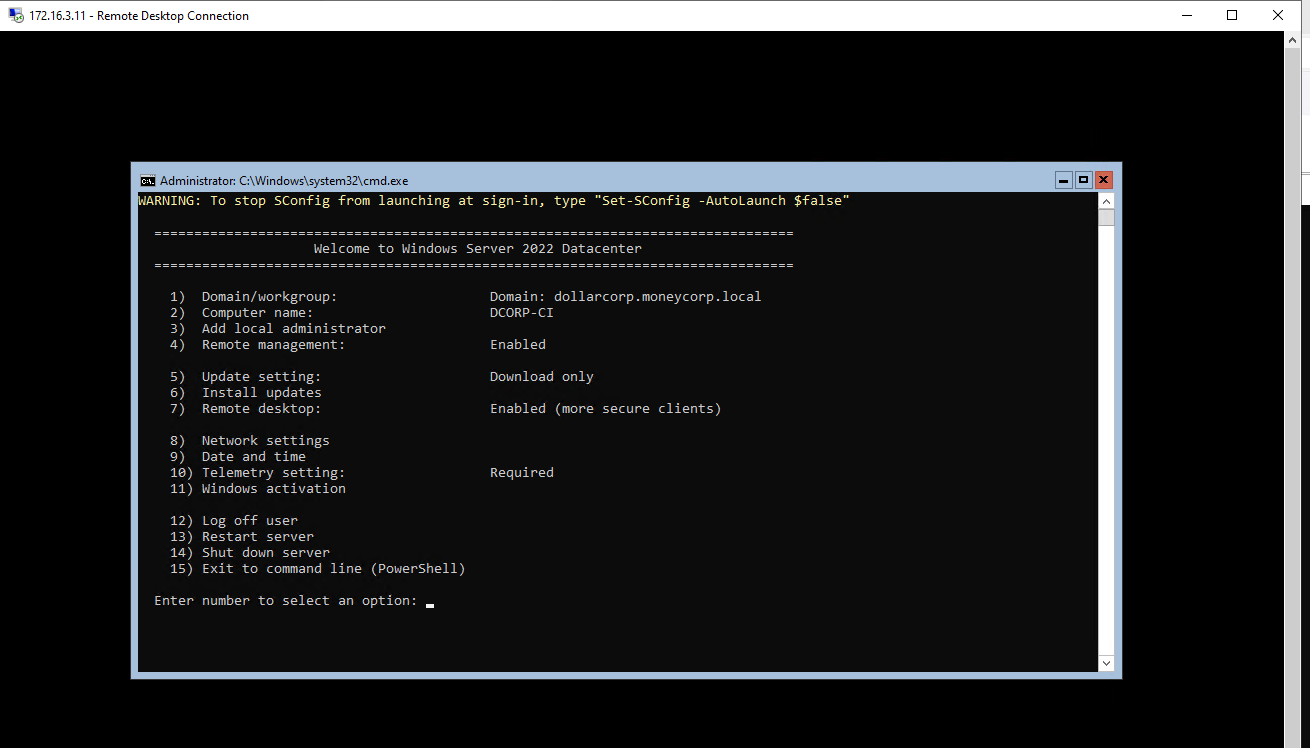The width and height of the screenshot is (1310, 748).
Task: Maximize the Administrator cmd.exe console window
Action: (1083, 180)
